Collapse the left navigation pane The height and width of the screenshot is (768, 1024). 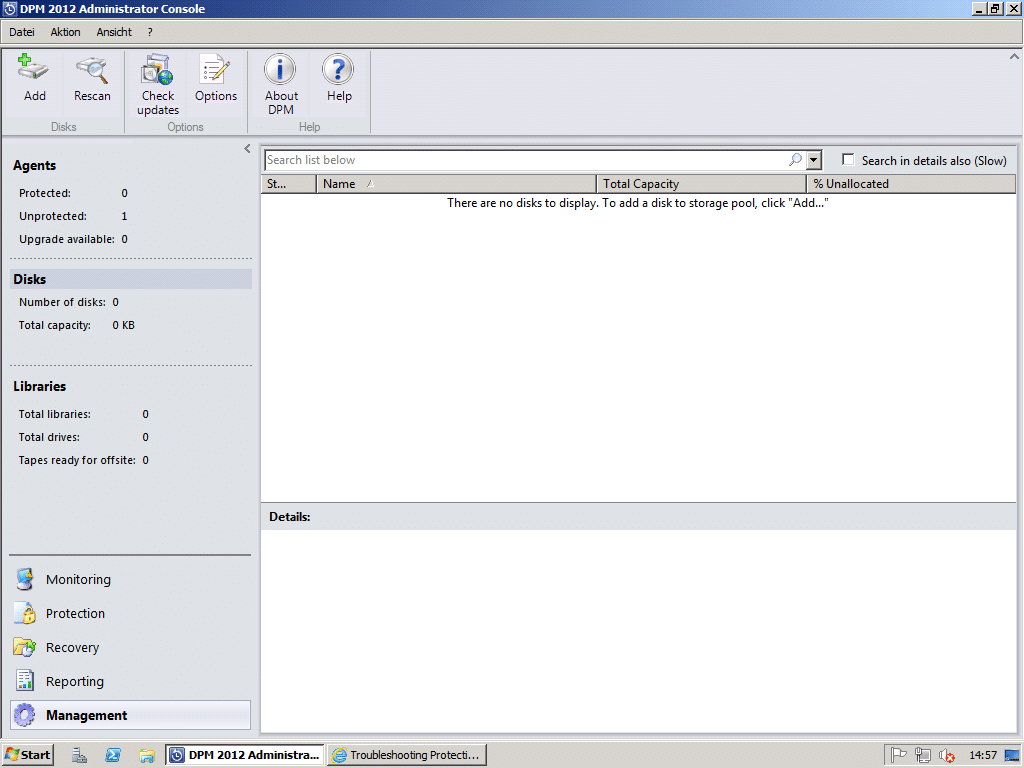[247, 148]
